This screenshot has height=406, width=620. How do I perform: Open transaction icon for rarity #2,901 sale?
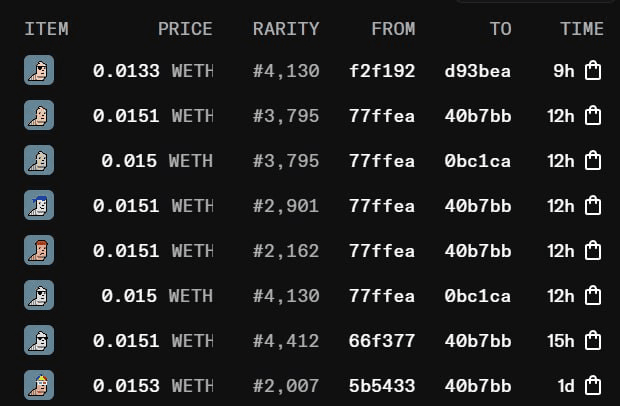(x=593, y=206)
